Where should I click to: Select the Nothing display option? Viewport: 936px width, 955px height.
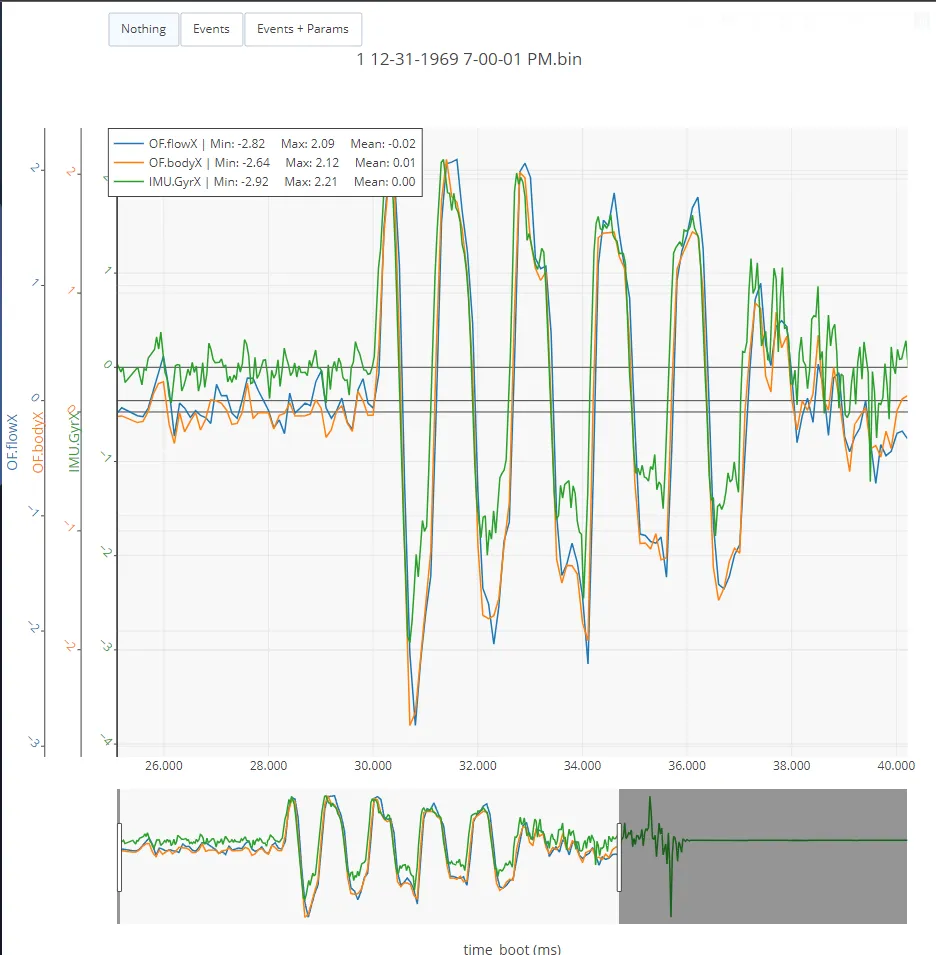pyautogui.click(x=144, y=29)
